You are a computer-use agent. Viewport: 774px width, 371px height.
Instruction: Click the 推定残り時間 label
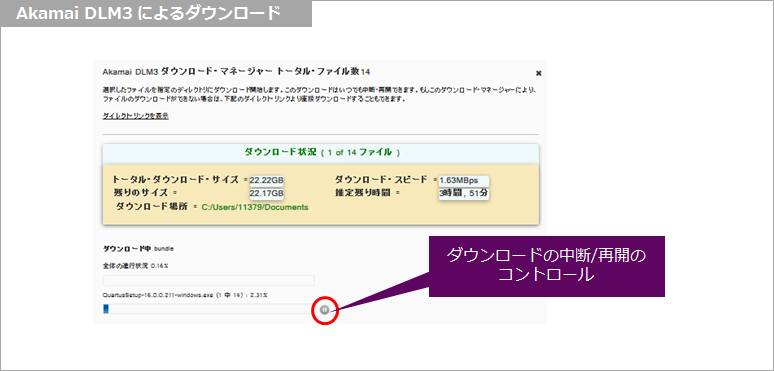364,192
